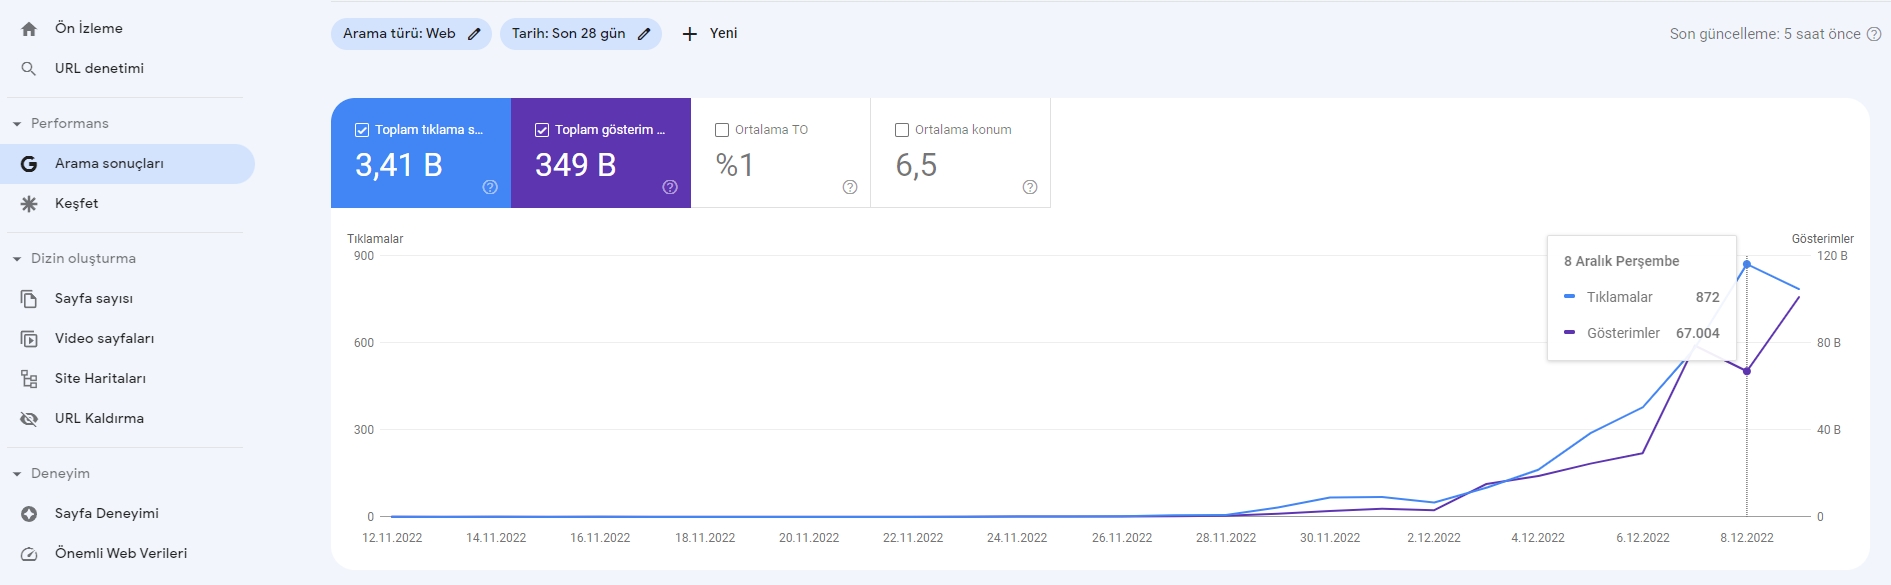1891x585 pixels.
Task: Edit the Arama türü: Web filter chip
Action: click(x=411, y=34)
